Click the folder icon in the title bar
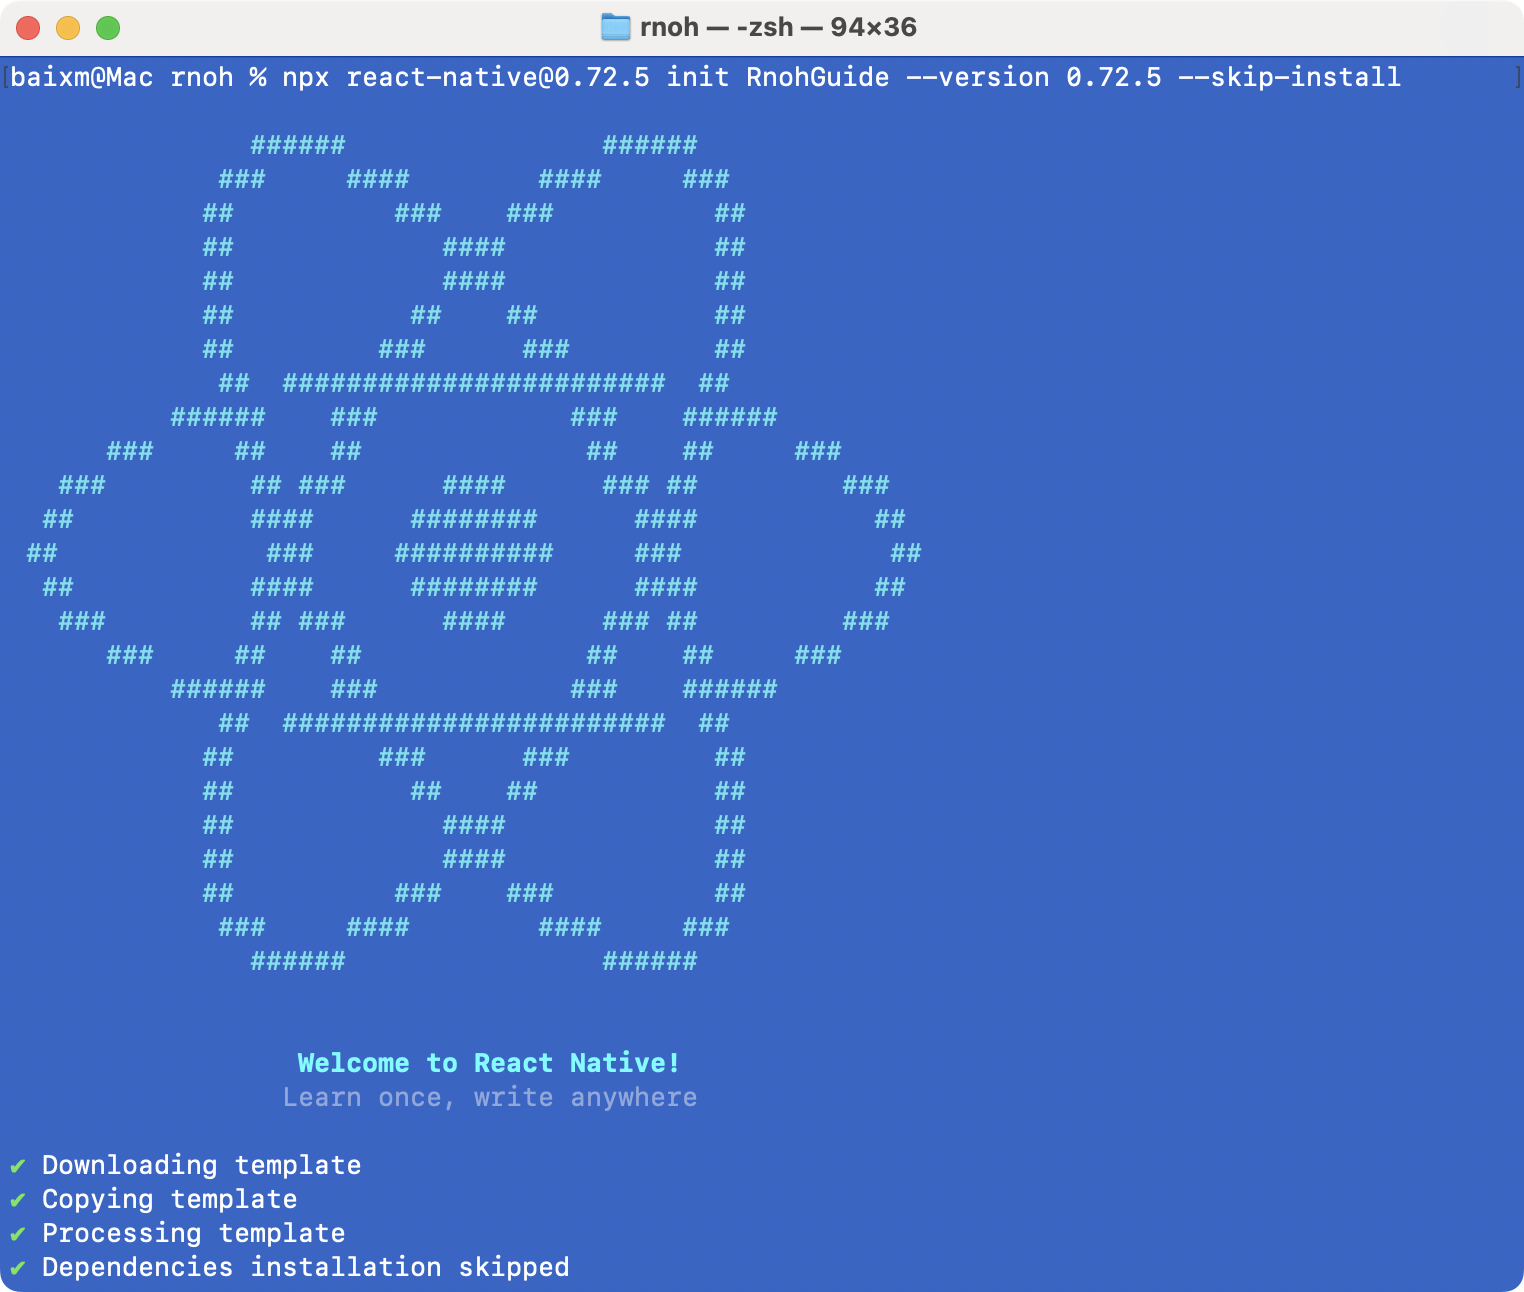 coord(615,27)
